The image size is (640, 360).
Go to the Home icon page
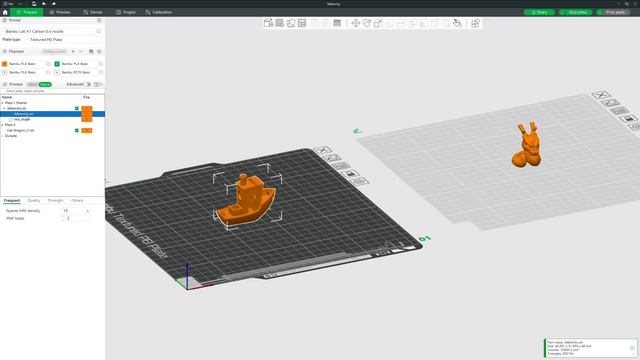5,12
